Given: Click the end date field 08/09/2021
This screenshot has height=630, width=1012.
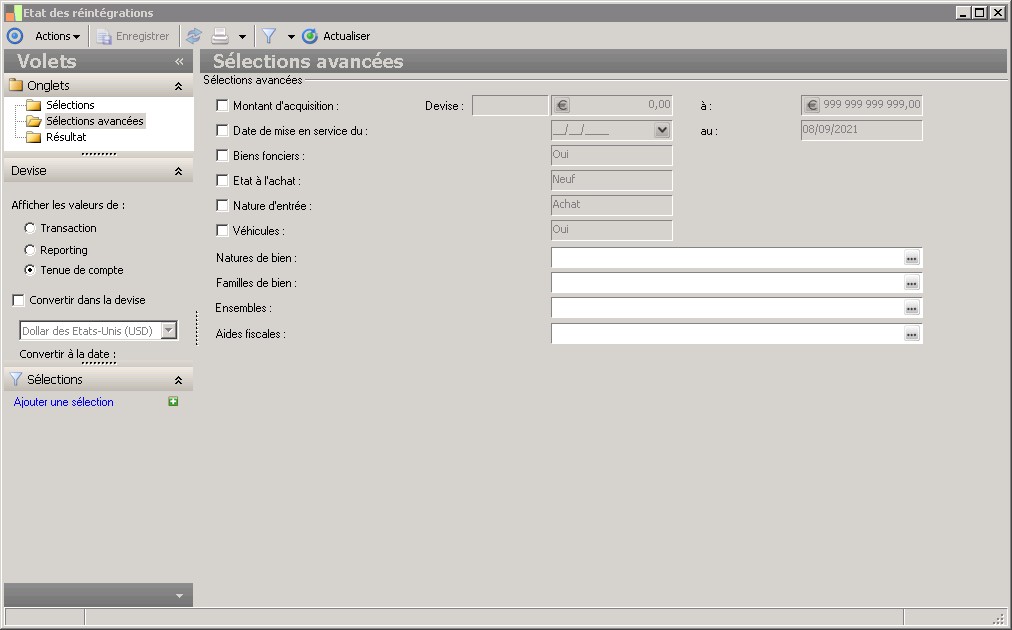Looking at the screenshot, I should [862, 130].
